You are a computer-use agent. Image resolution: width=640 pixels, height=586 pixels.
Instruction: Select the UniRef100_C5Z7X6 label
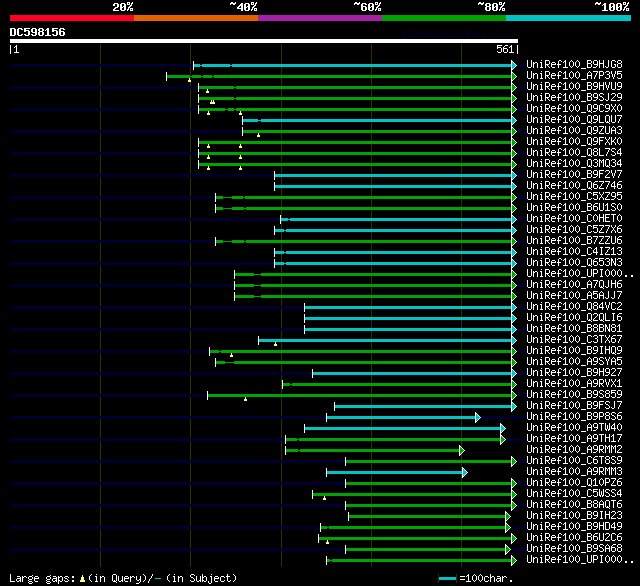pyautogui.click(x=574, y=230)
